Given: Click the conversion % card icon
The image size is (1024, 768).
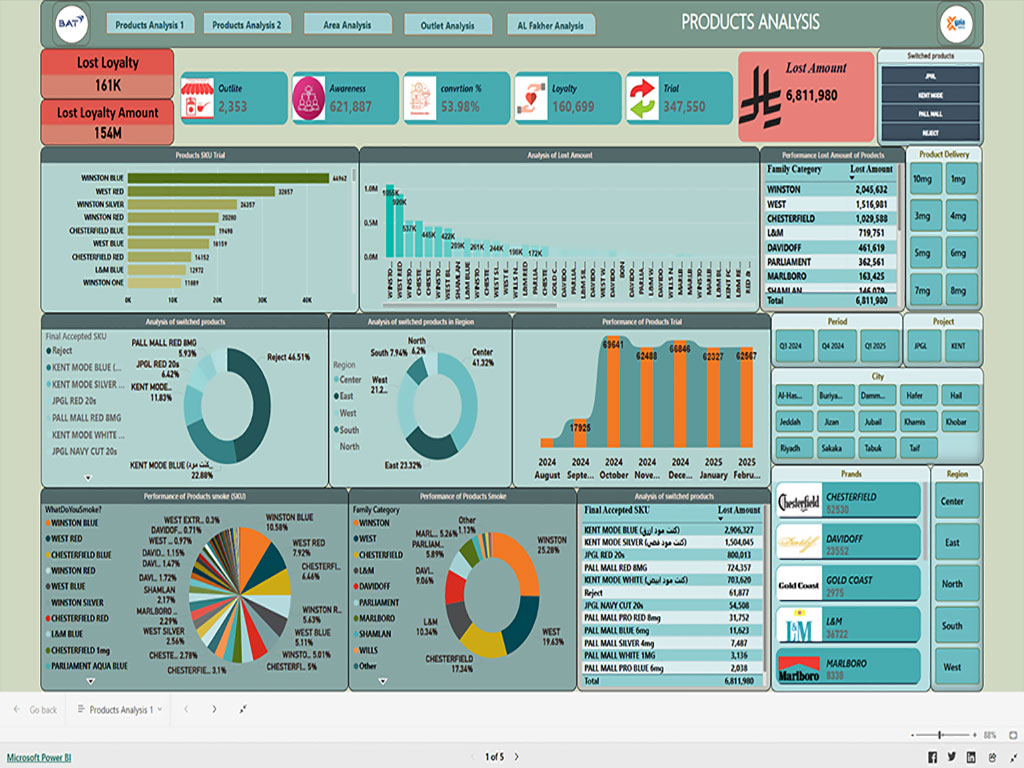Looking at the screenshot, I should (420, 98).
